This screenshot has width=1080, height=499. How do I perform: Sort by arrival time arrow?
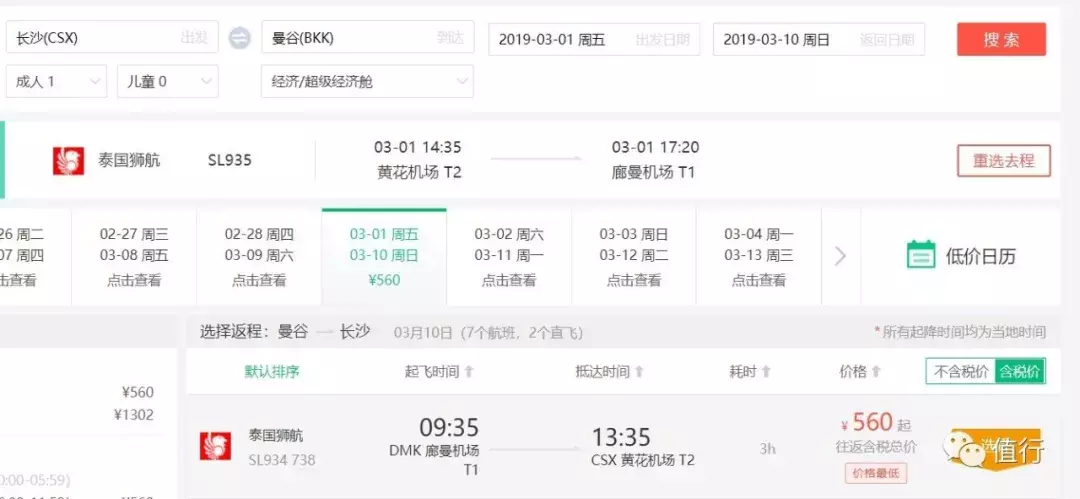(639, 372)
